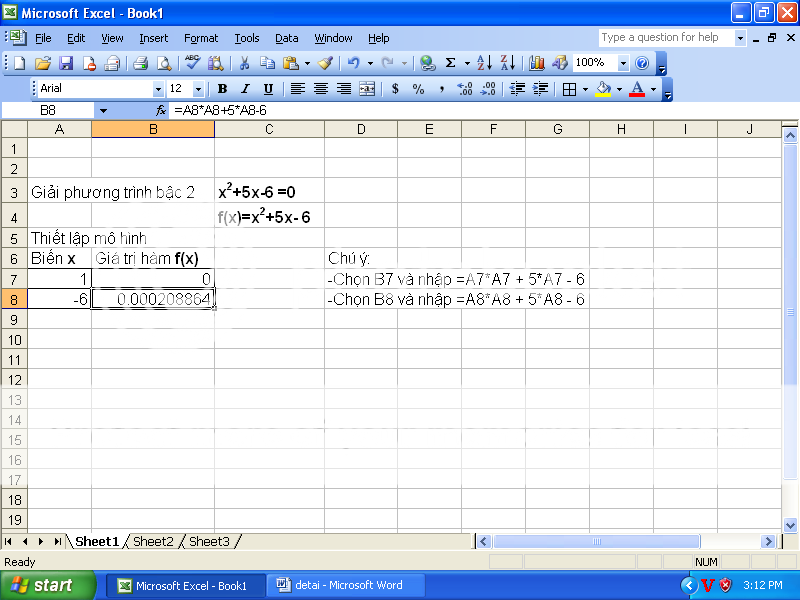Click the Save icon in the toolbar

pyautogui.click(x=66, y=63)
